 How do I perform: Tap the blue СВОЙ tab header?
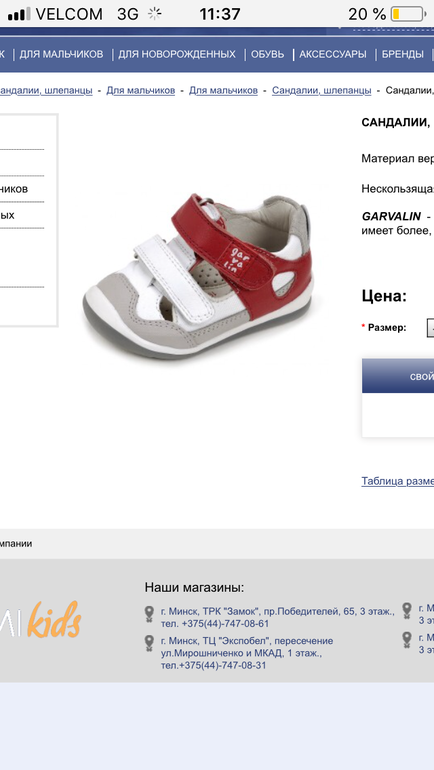pos(398,376)
